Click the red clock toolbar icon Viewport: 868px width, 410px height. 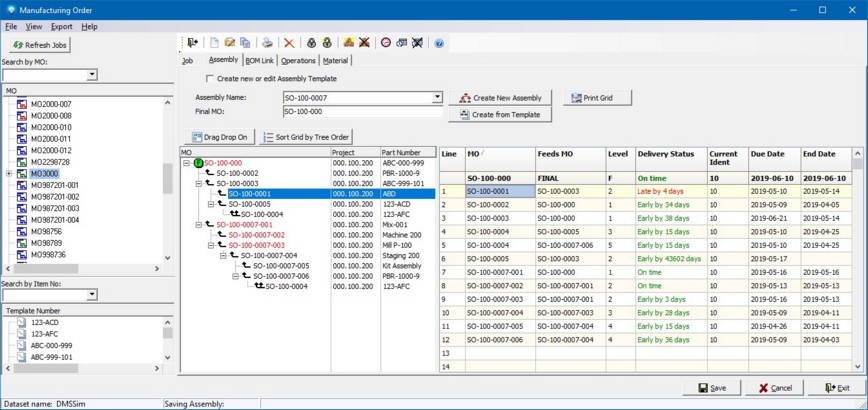click(386, 43)
